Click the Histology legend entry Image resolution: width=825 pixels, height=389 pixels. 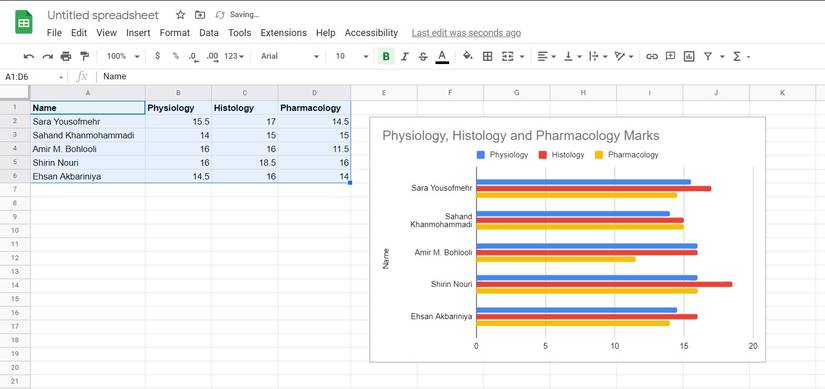[x=561, y=155]
